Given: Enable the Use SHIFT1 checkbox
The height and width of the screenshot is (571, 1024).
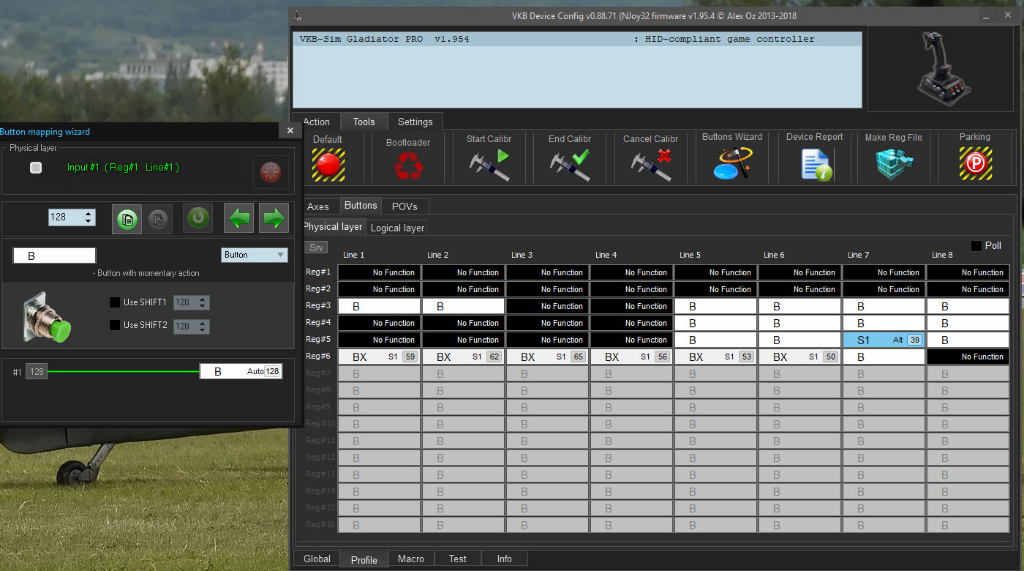Looking at the screenshot, I should pyautogui.click(x=115, y=302).
